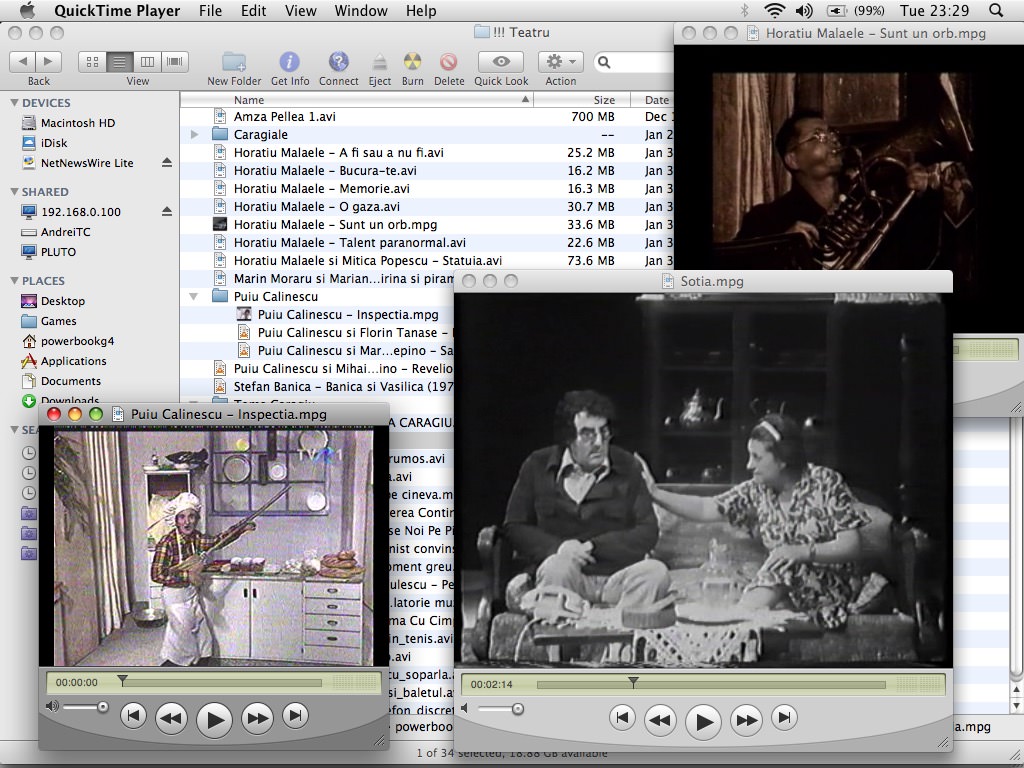Switch Finder to icon view
Image resolution: width=1024 pixels, height=768 pixels.
[92, 61]
